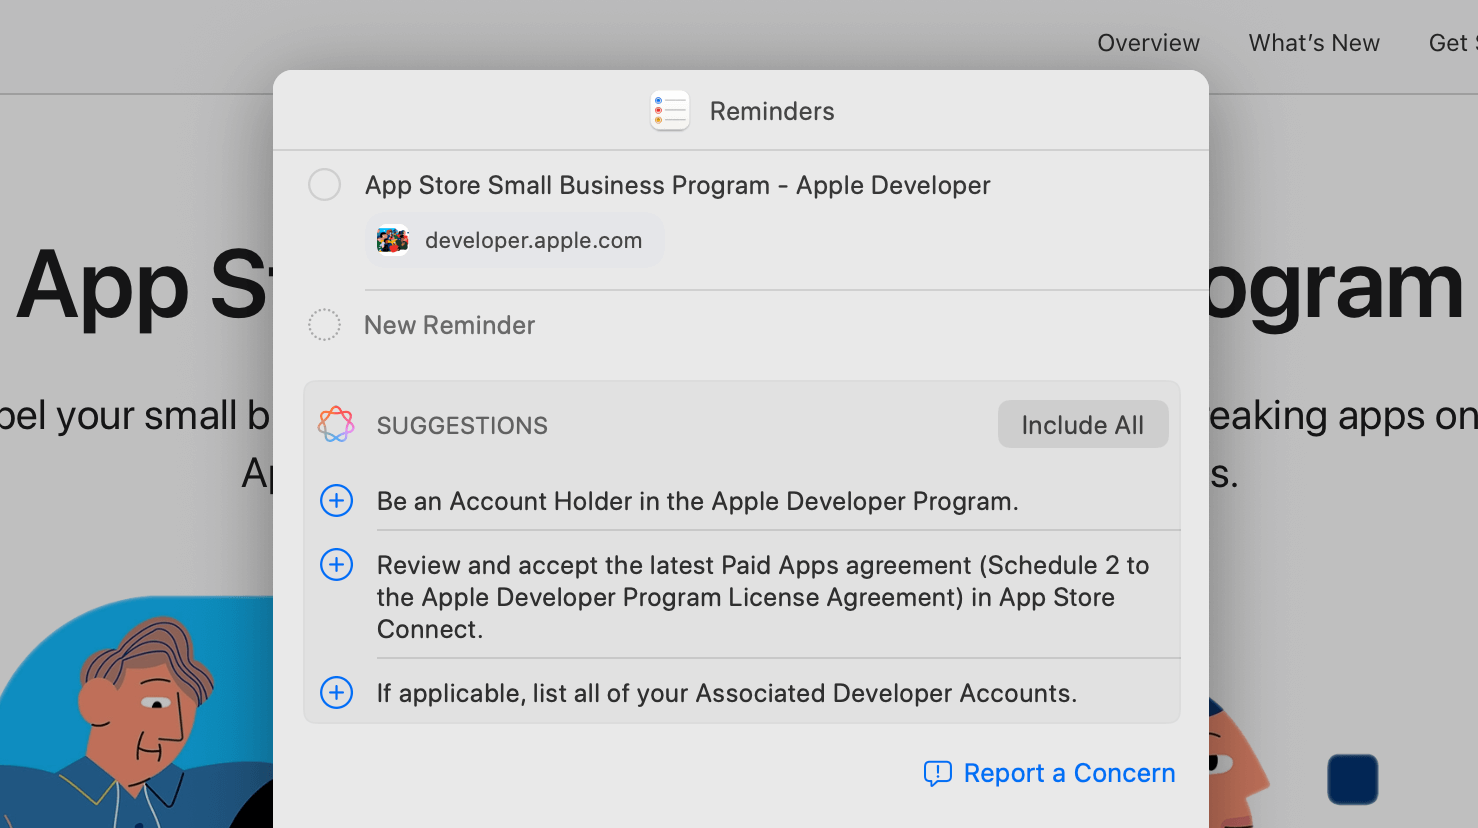Click 'App Store Small Business Program - Apple Developer' title
Viewport: 1478px width, 828px height.
click(677, 185)
